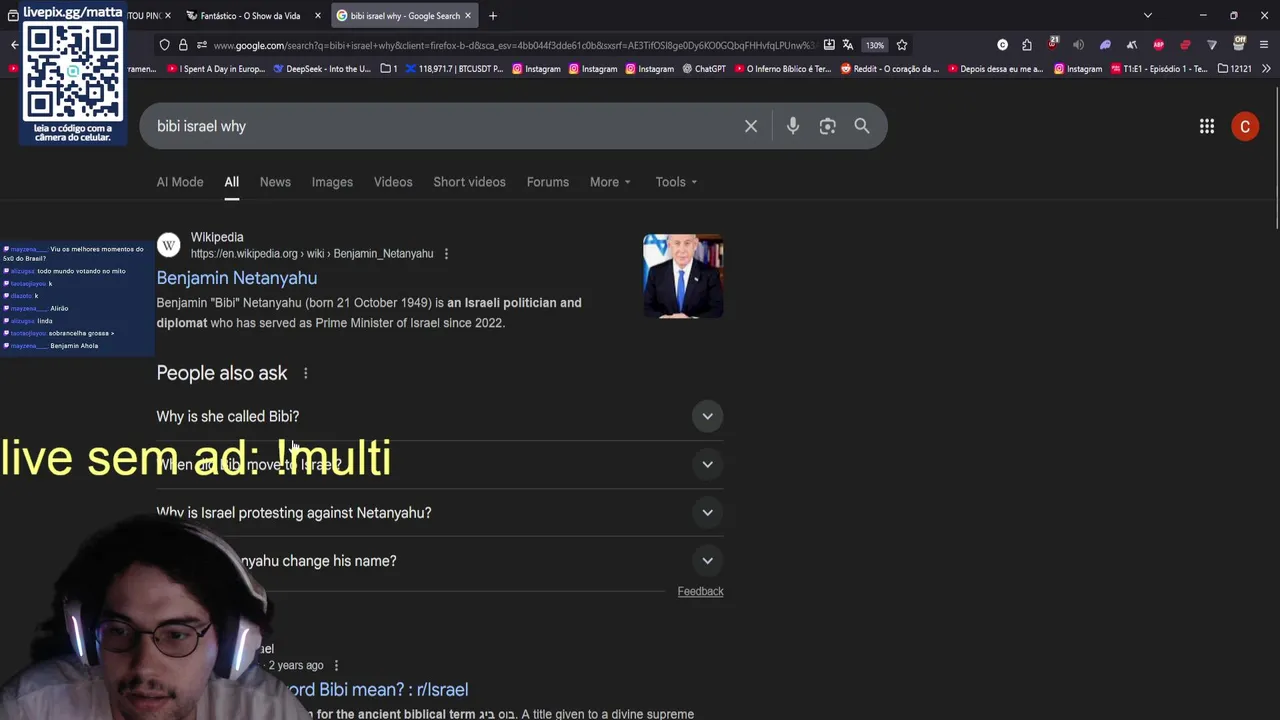Switch to the Short videos tab
Screen dimensions: 1280x720
coord(469,182)
